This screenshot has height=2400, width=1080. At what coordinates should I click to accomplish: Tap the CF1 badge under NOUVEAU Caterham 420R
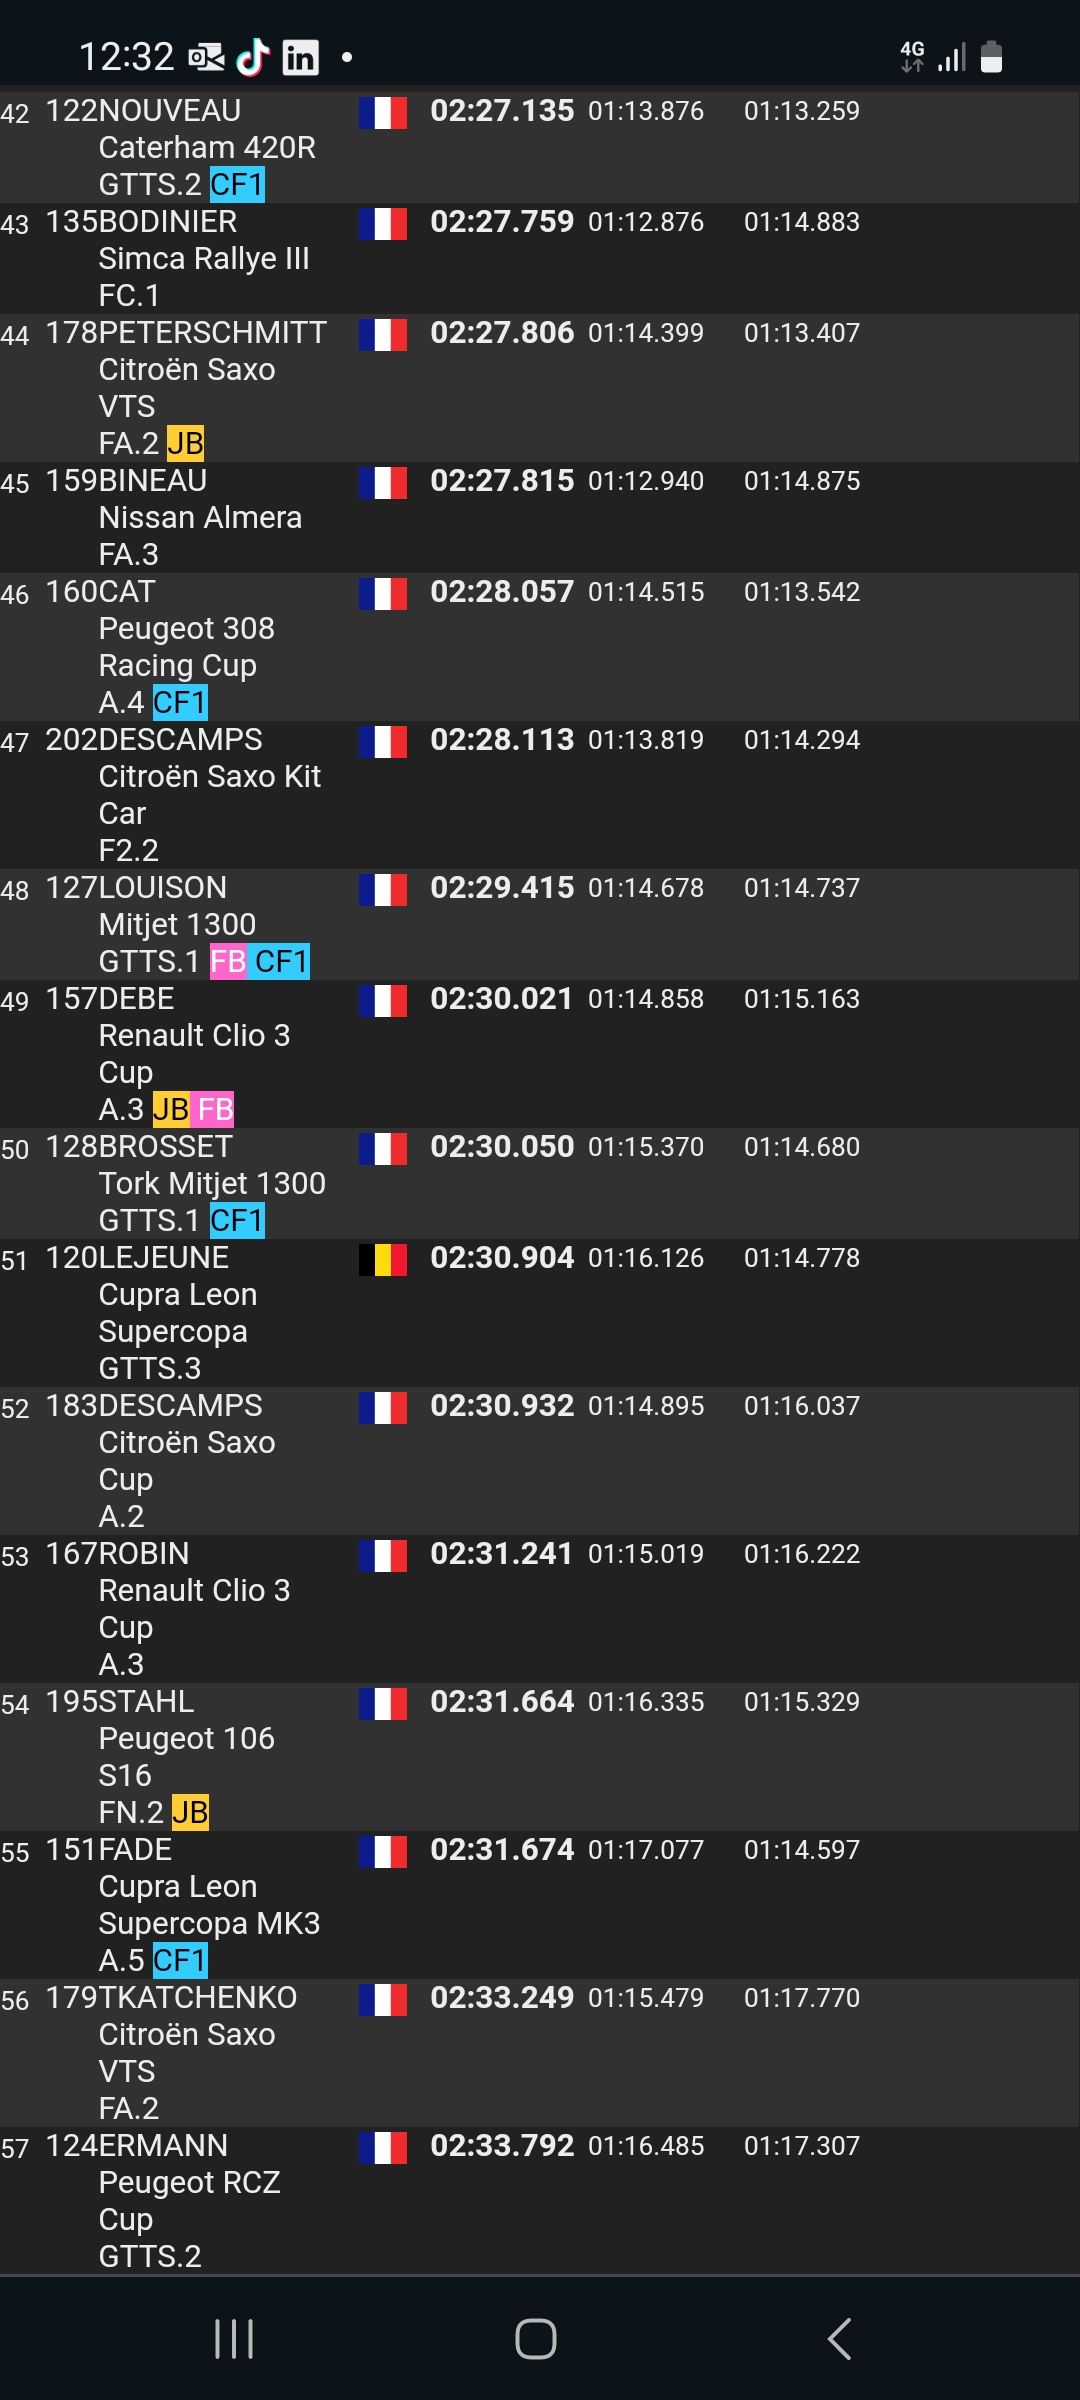[237, 185]
